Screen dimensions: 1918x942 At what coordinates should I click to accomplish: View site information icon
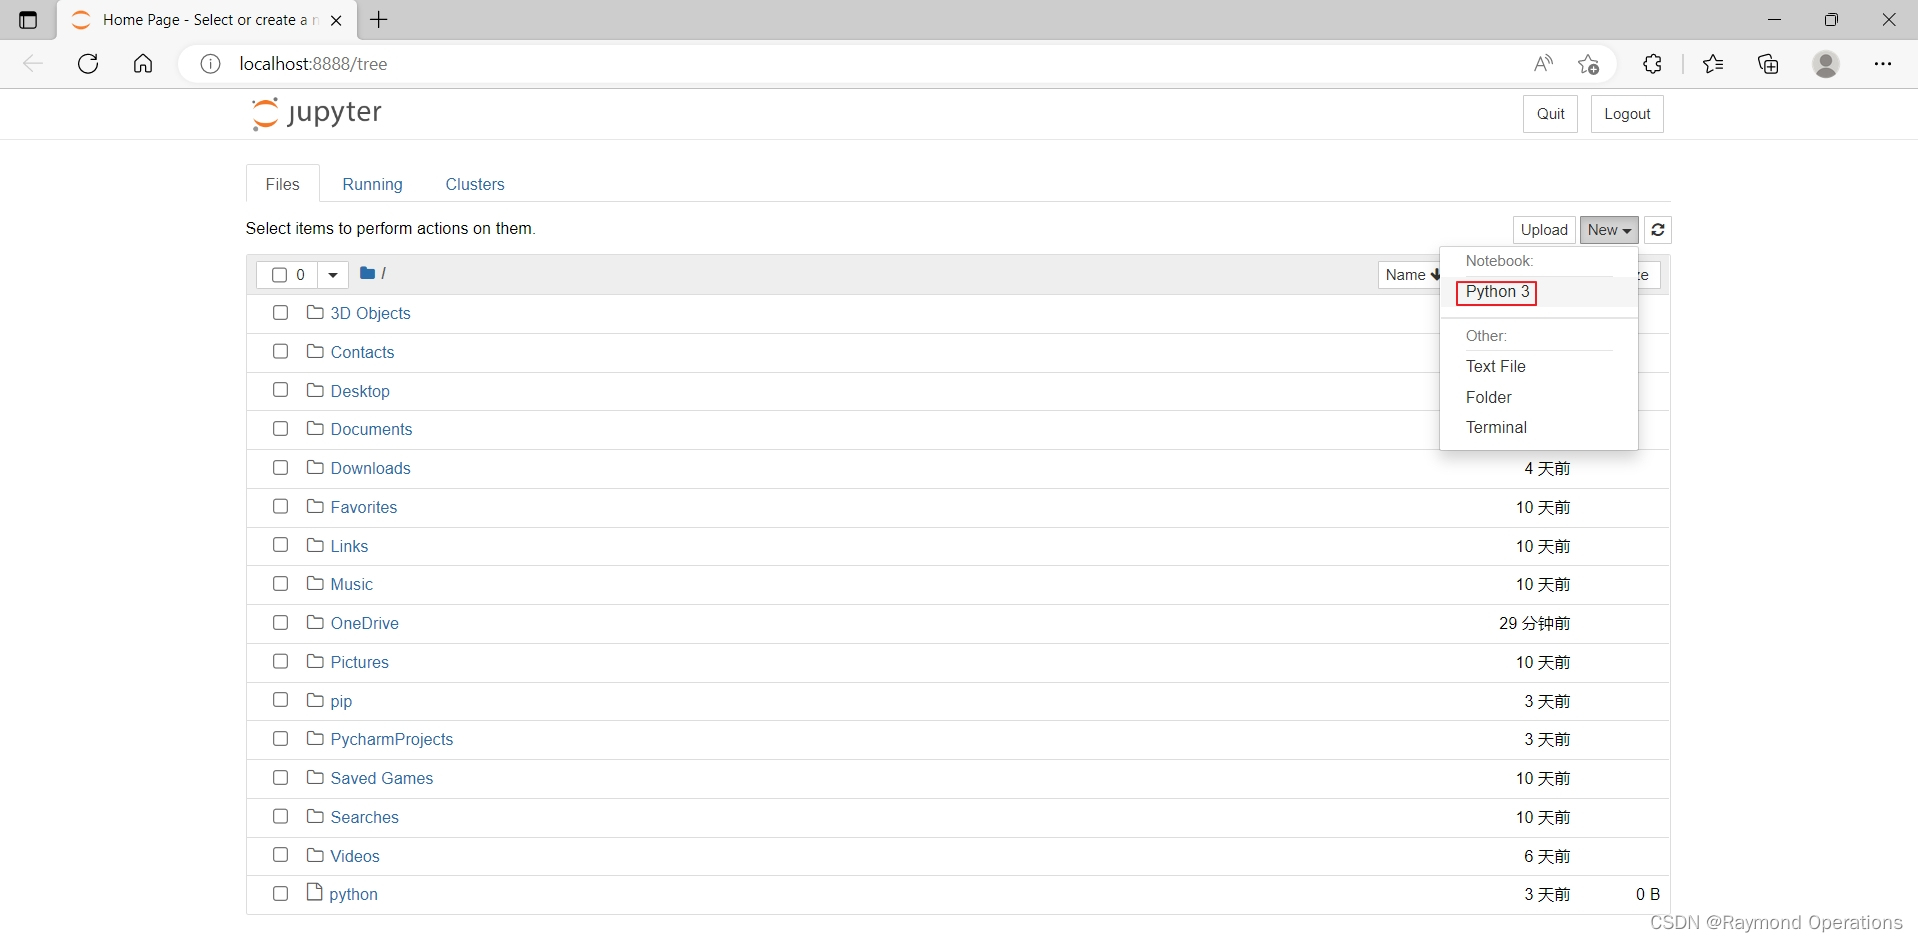click(210, 64)
